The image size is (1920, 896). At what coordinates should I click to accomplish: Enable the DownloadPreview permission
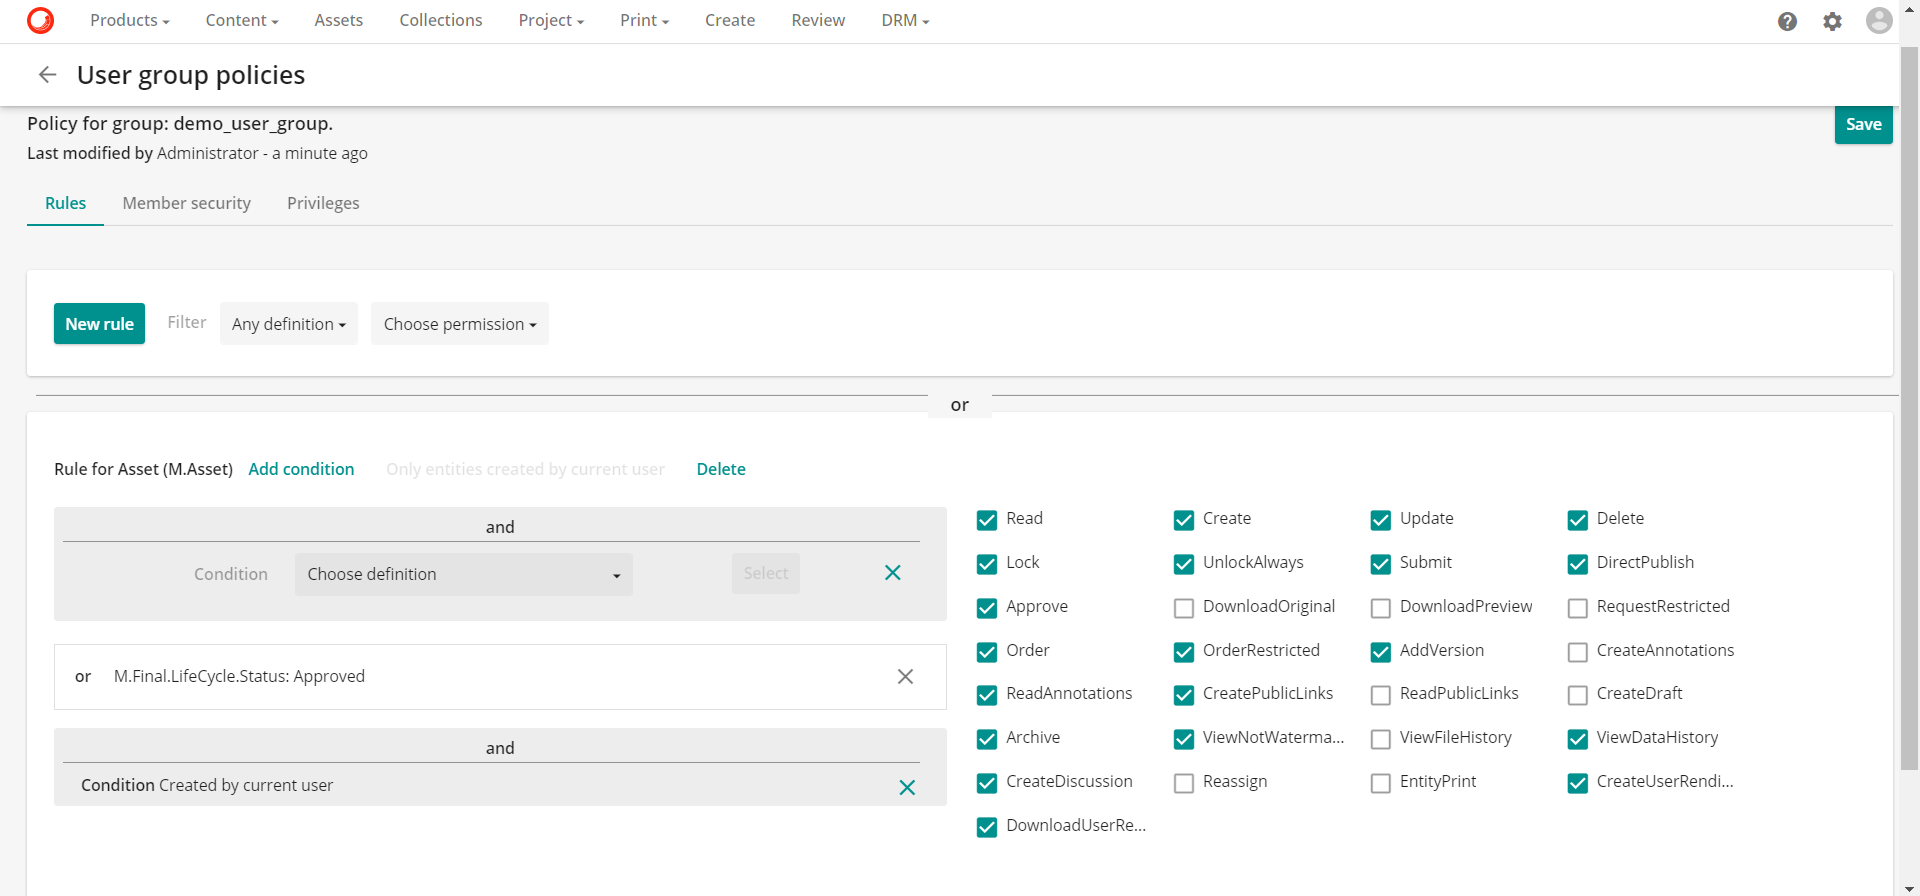(x=1381, y=608)
